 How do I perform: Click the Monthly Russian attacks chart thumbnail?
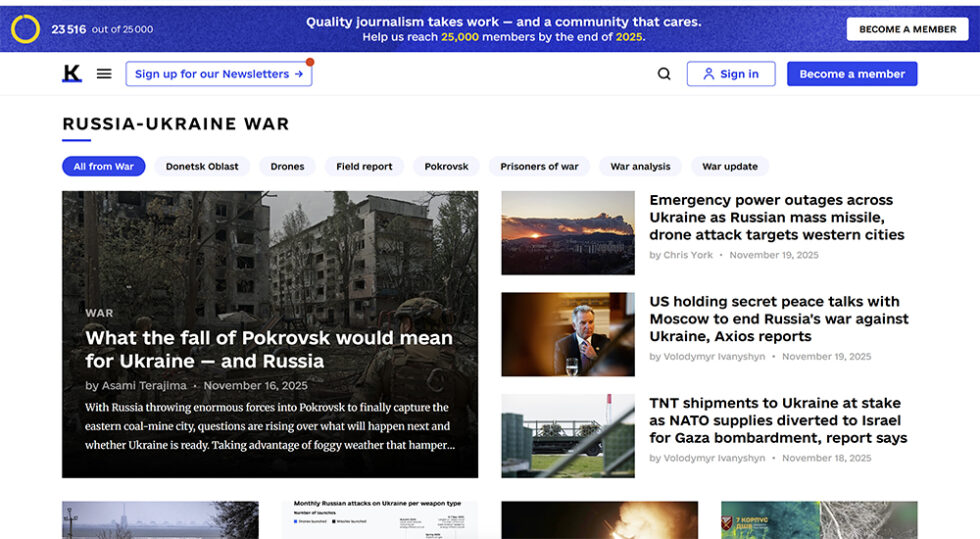click(x=380, y=520)
